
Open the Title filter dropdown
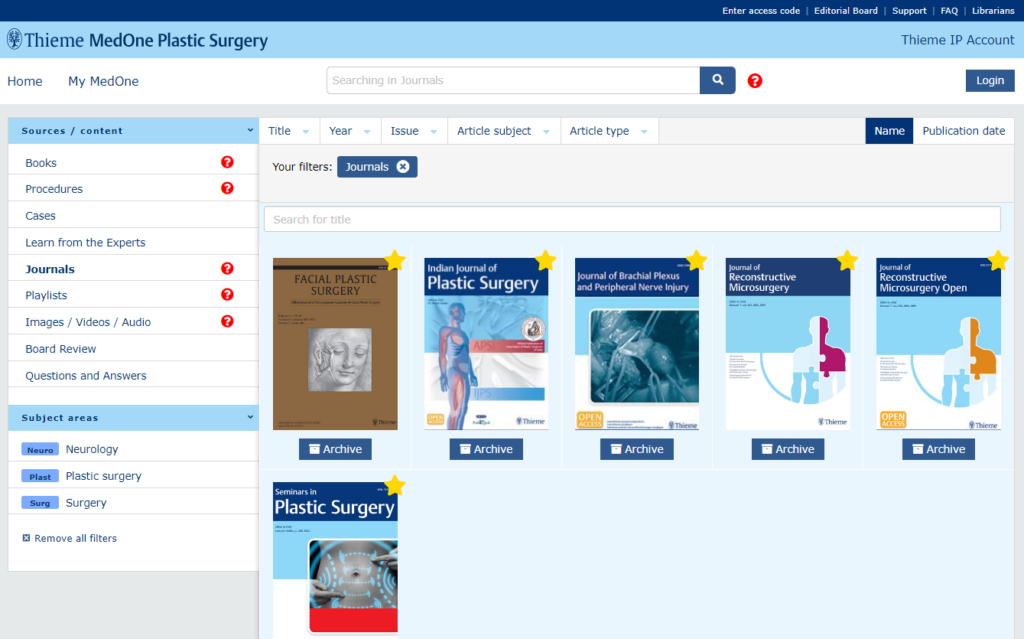289,131
